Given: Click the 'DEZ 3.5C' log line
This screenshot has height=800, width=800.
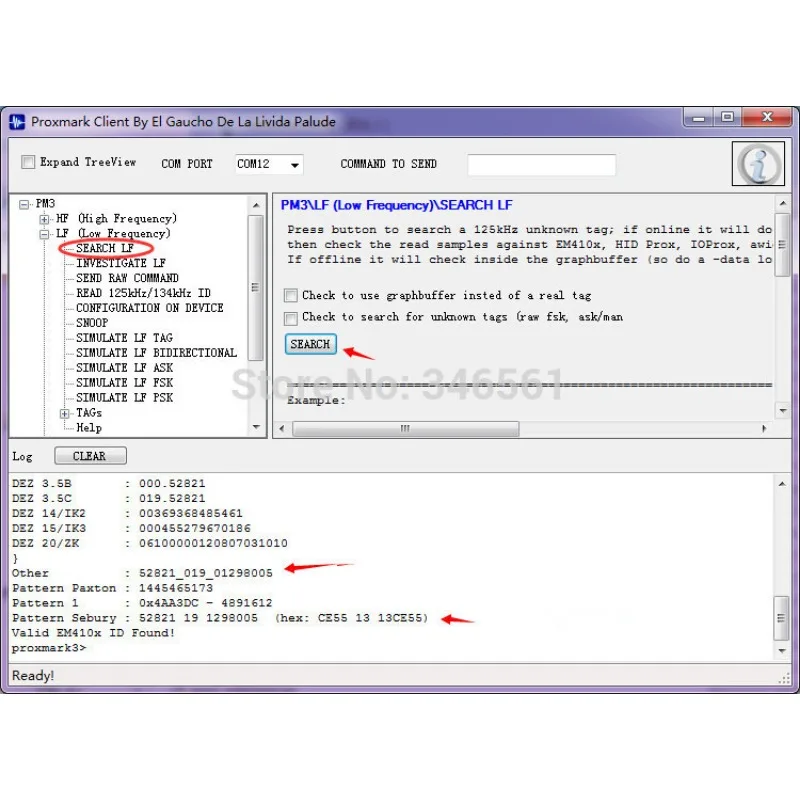Looking at the screenshot, I should (109, 498).
